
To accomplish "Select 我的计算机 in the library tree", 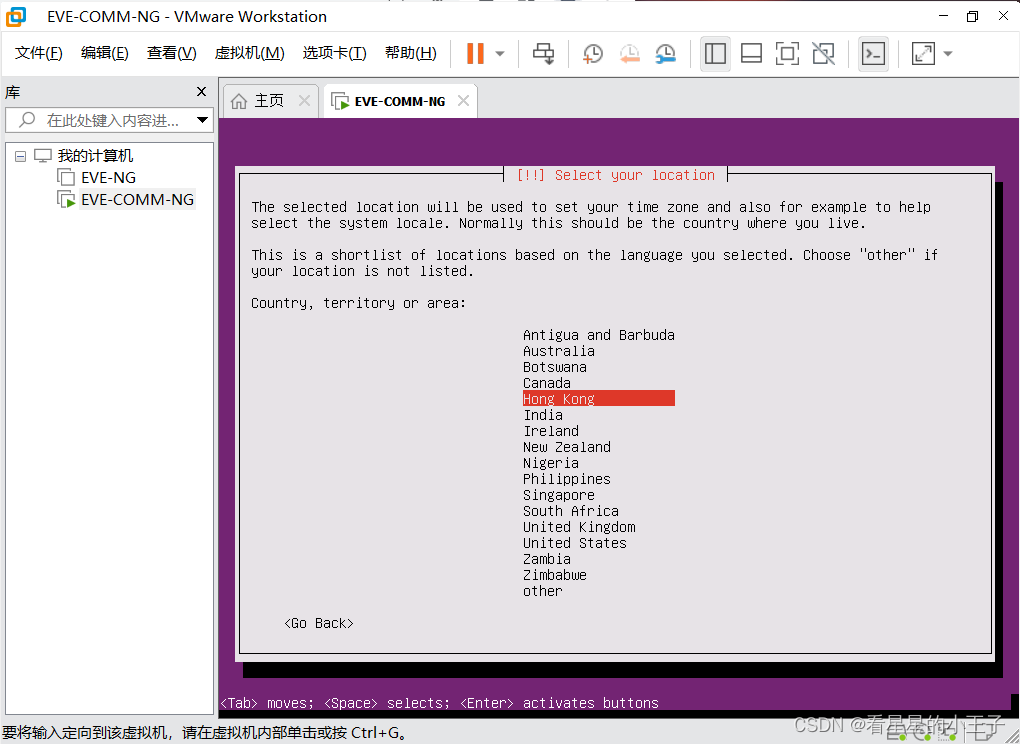I will tap(95, 156).
